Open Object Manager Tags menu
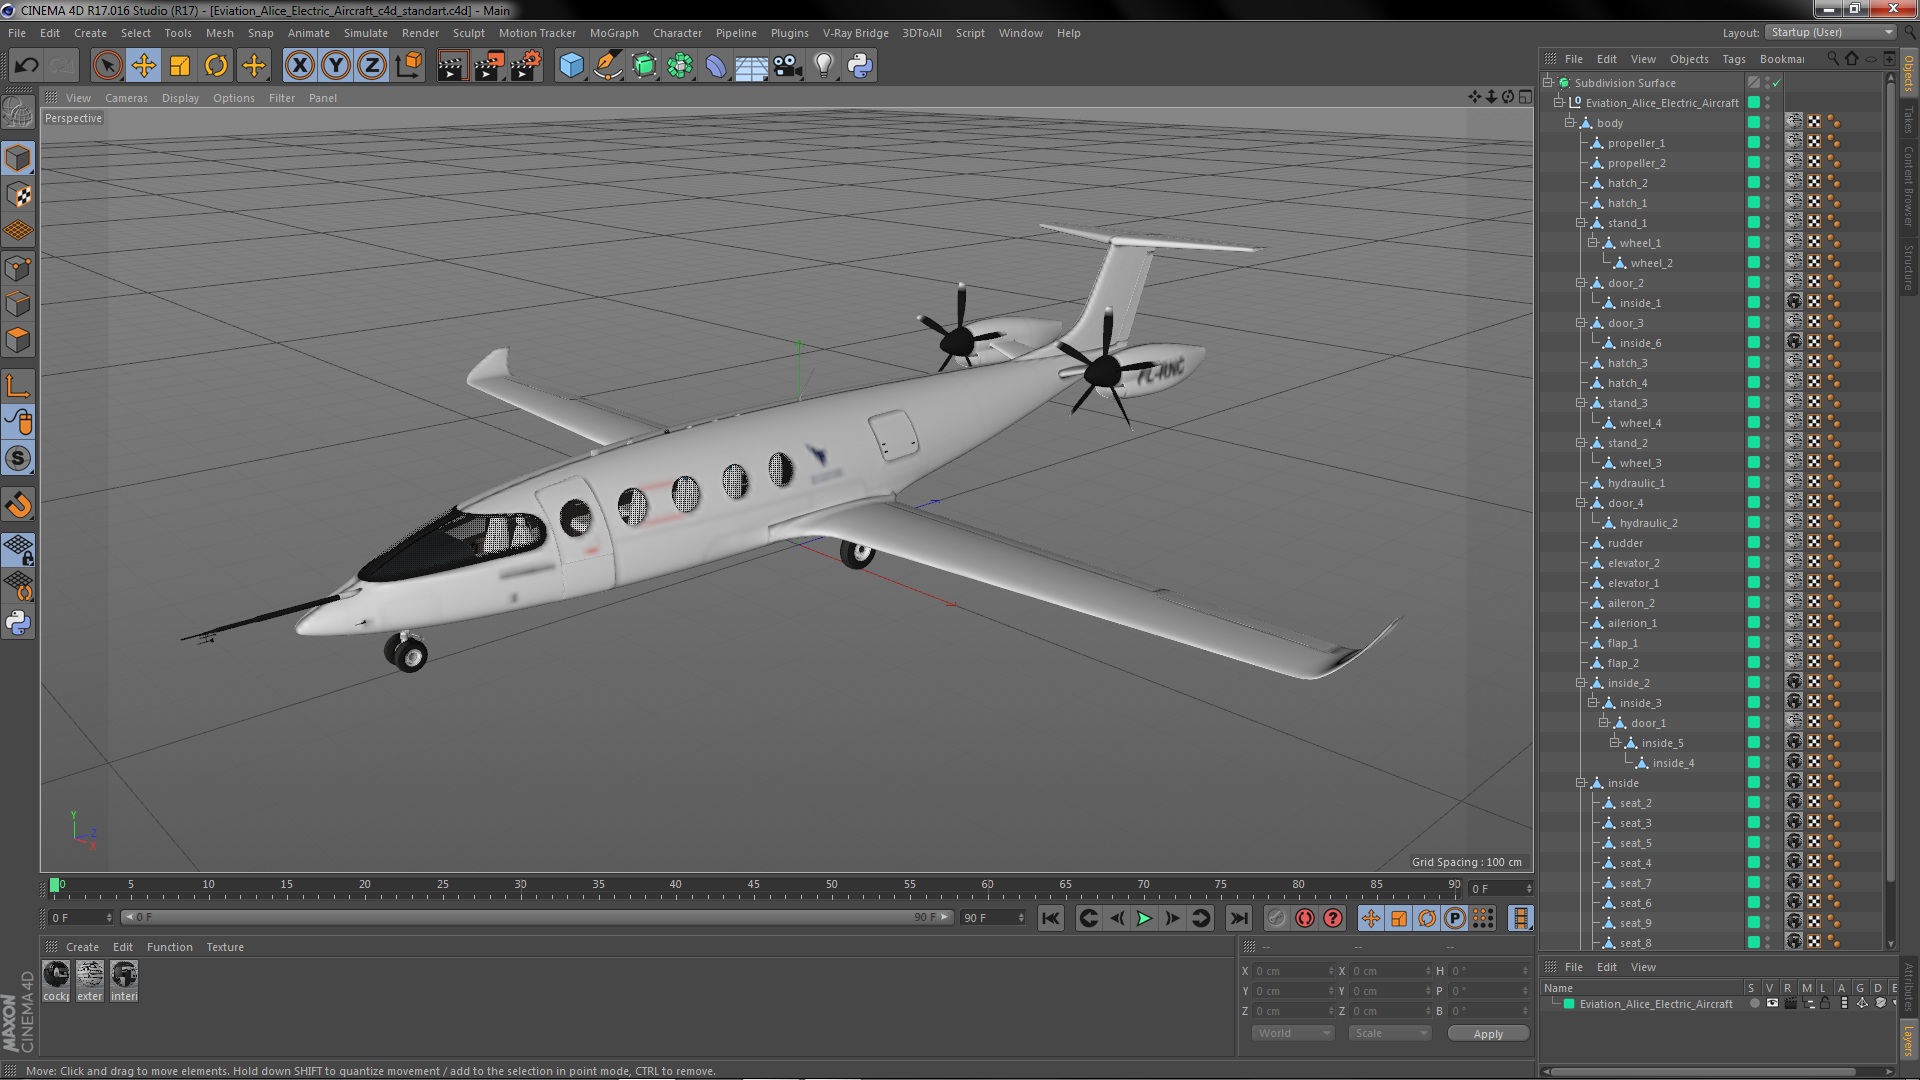 pyautogui.click(x=1734, y=59)
